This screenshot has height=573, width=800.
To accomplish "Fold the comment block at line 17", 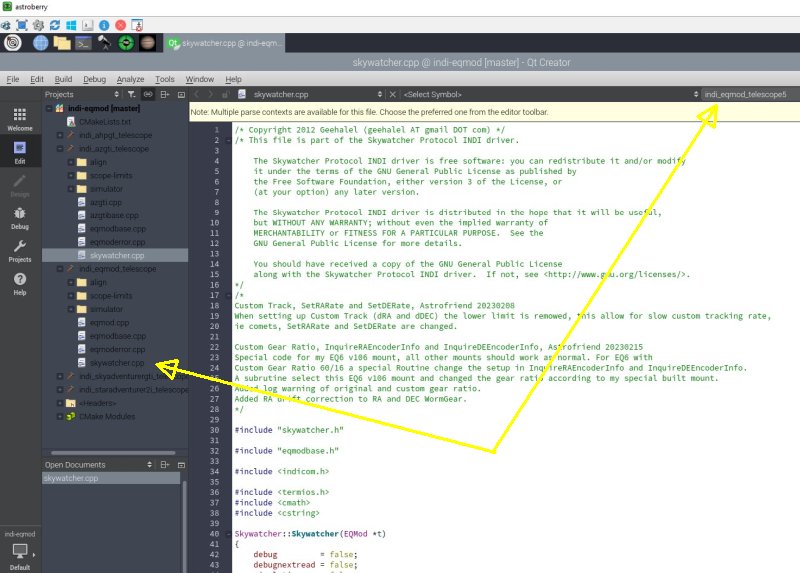I will click(x=228, y=295).
